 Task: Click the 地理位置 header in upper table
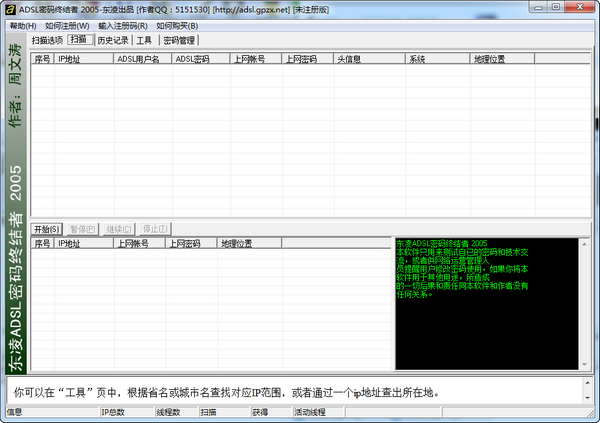tap(502, 59)
